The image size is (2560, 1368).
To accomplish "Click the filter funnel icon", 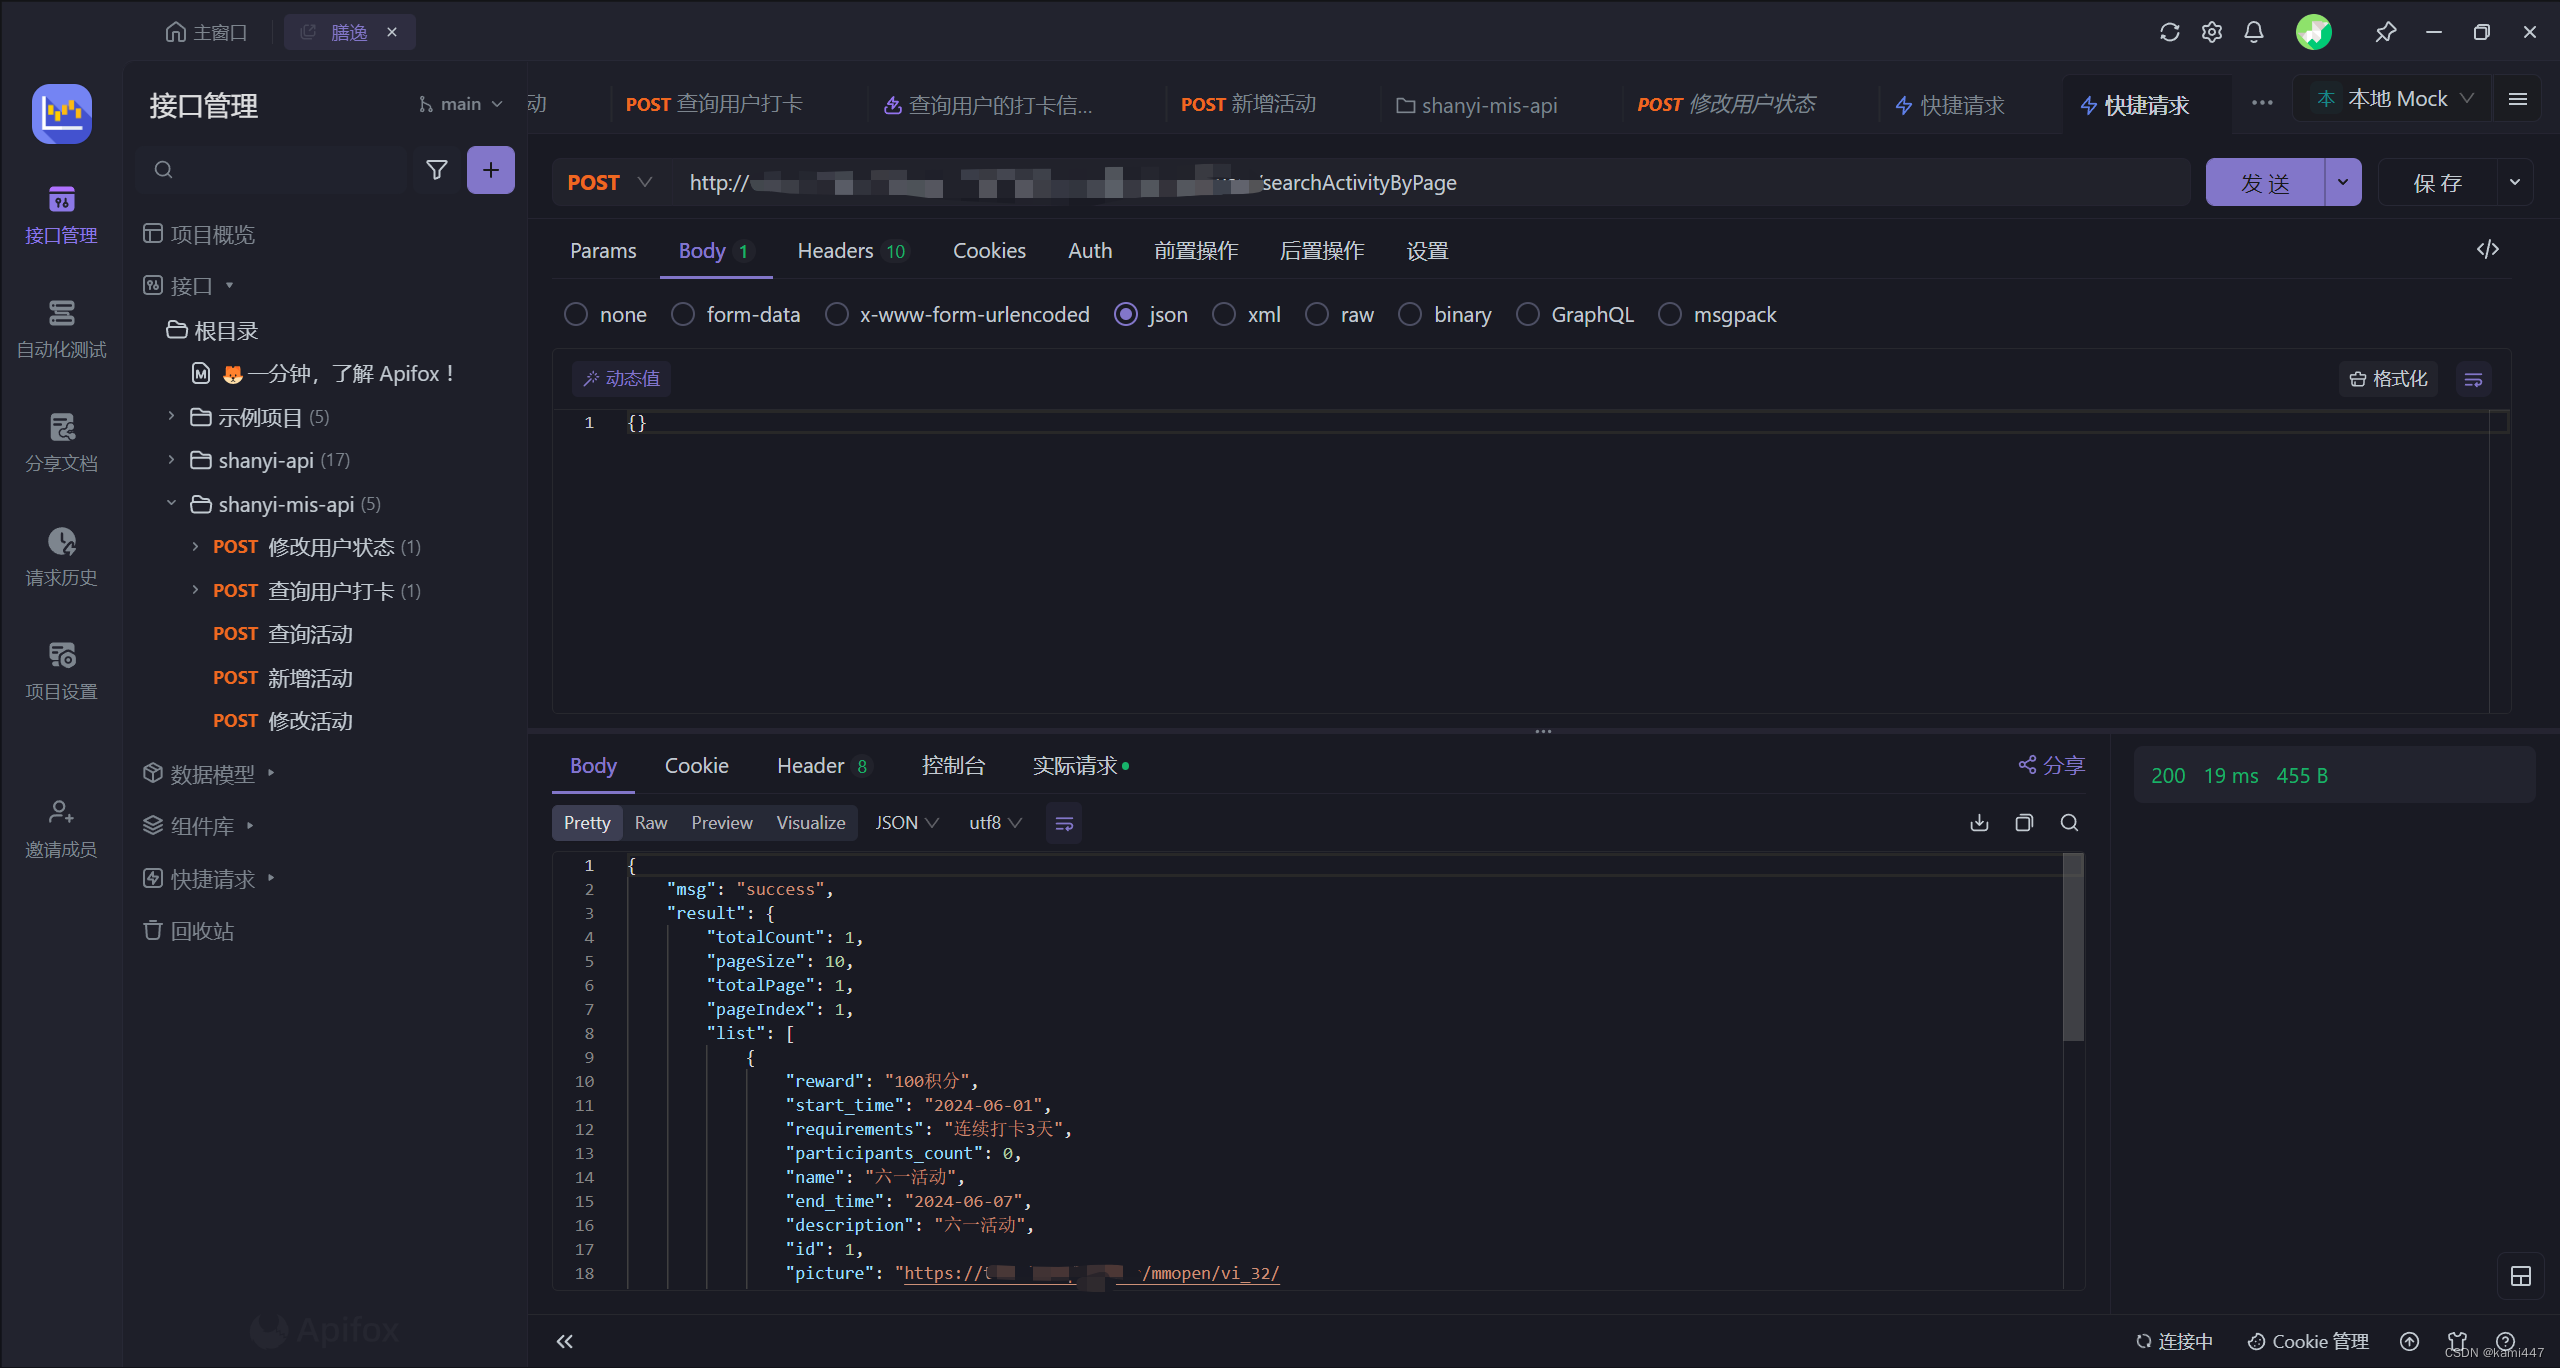I will pyautogui.click(x=437, y=170).
